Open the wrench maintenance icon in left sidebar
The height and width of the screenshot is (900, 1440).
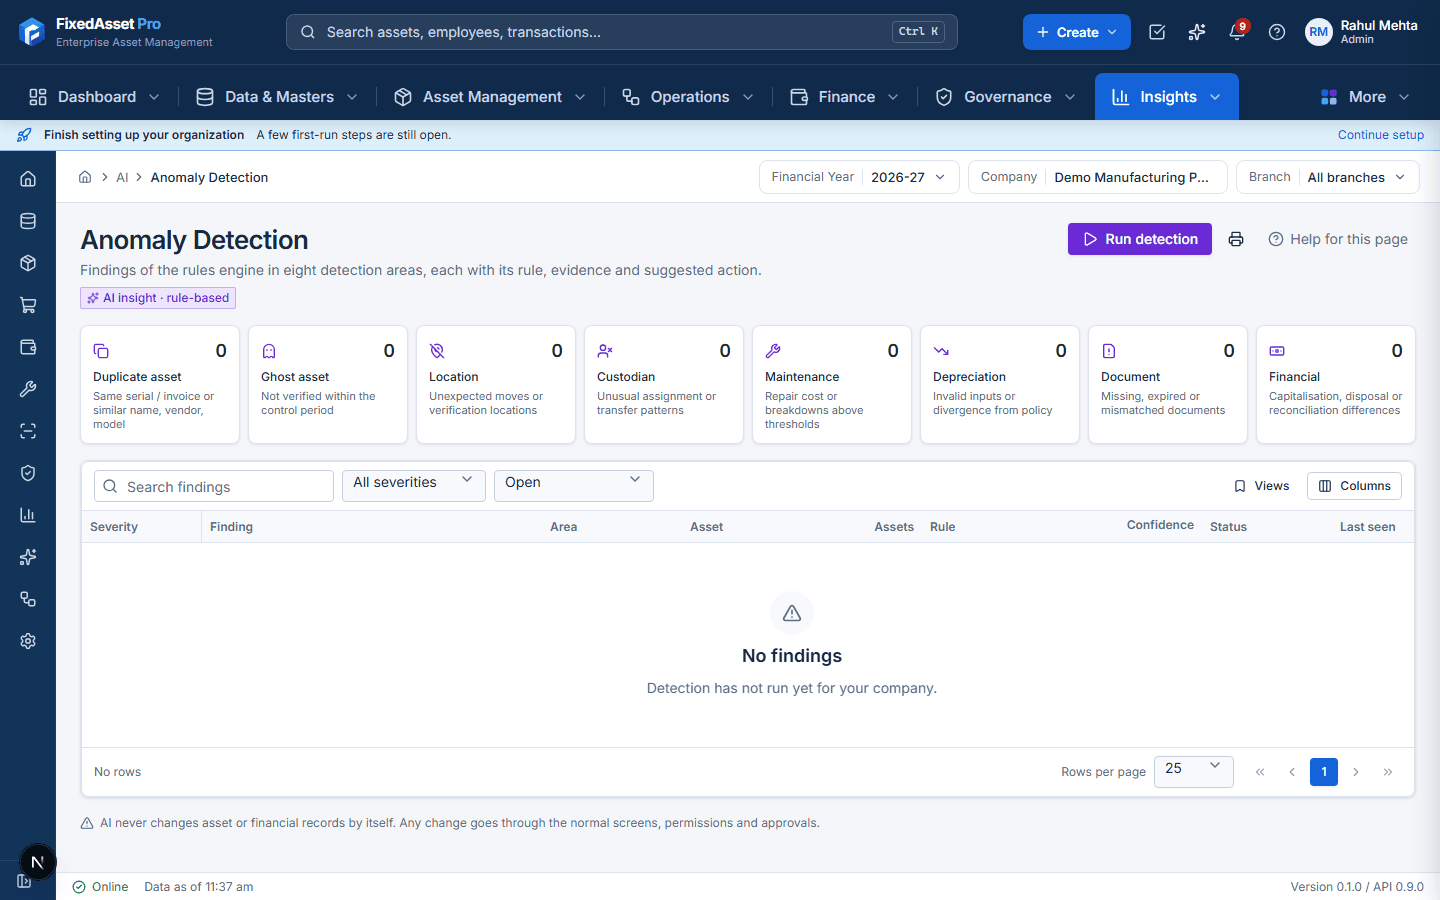click(28, 389)
